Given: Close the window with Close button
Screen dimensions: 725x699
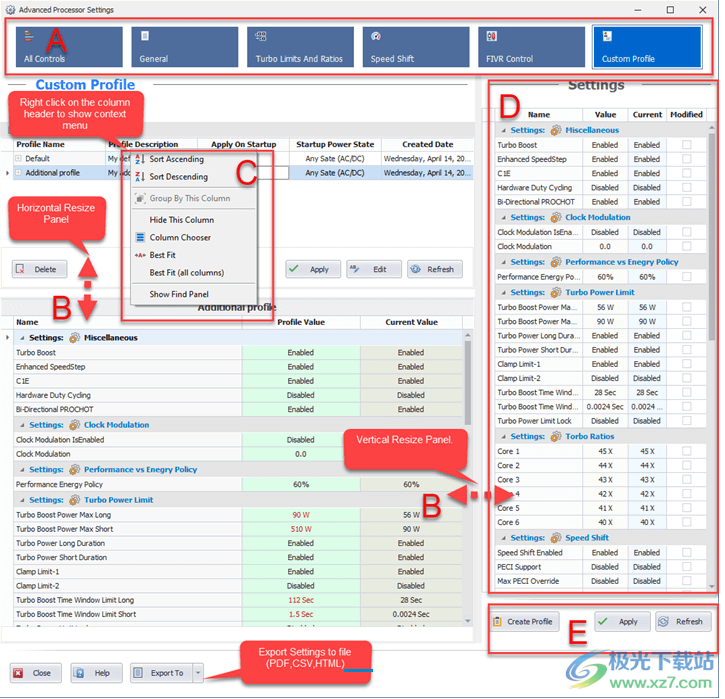Looking at the screenshot, I should (x=35, y=673).
